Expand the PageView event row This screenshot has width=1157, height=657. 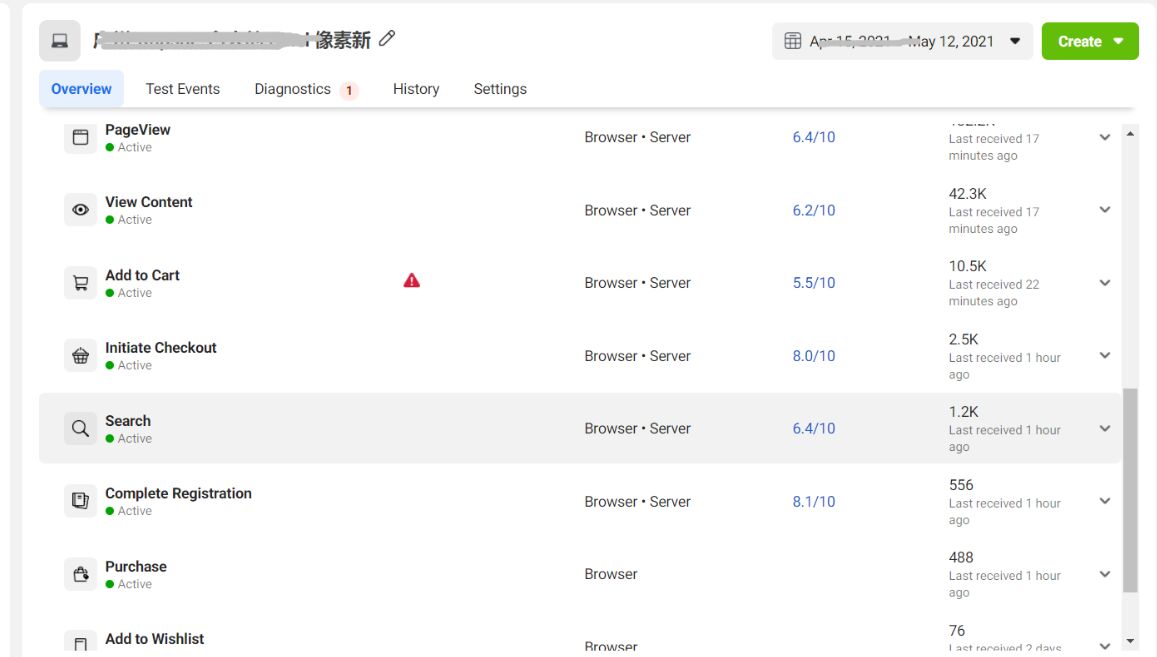pyautogui.click(x=1105, y=137)
